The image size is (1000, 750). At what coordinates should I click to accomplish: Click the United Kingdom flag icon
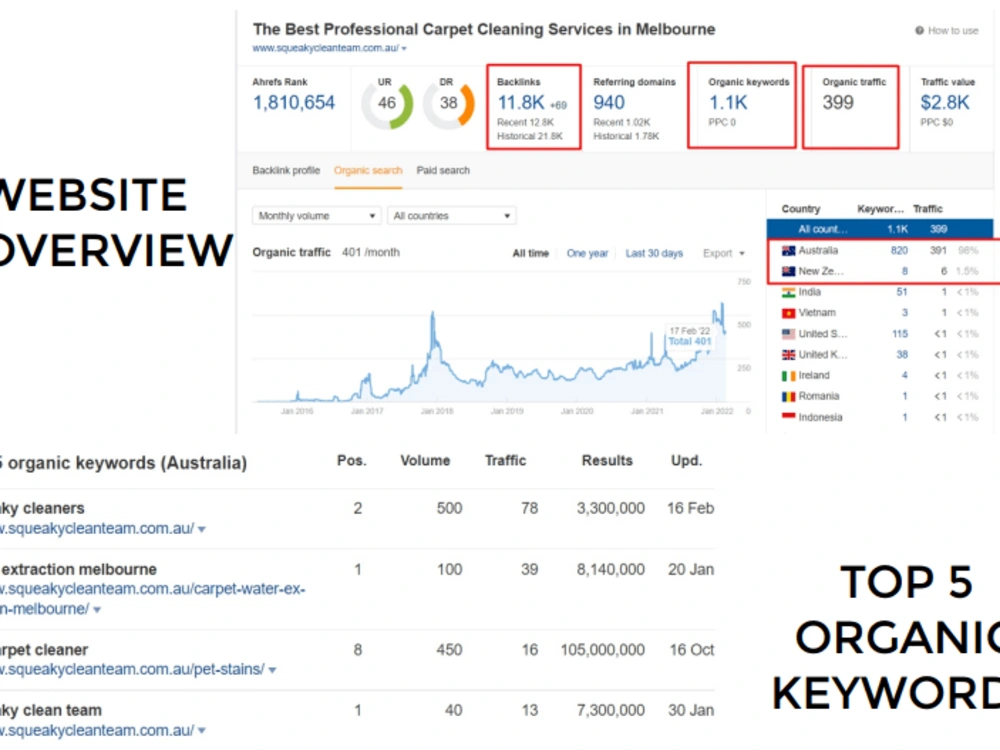coord(788,355)
